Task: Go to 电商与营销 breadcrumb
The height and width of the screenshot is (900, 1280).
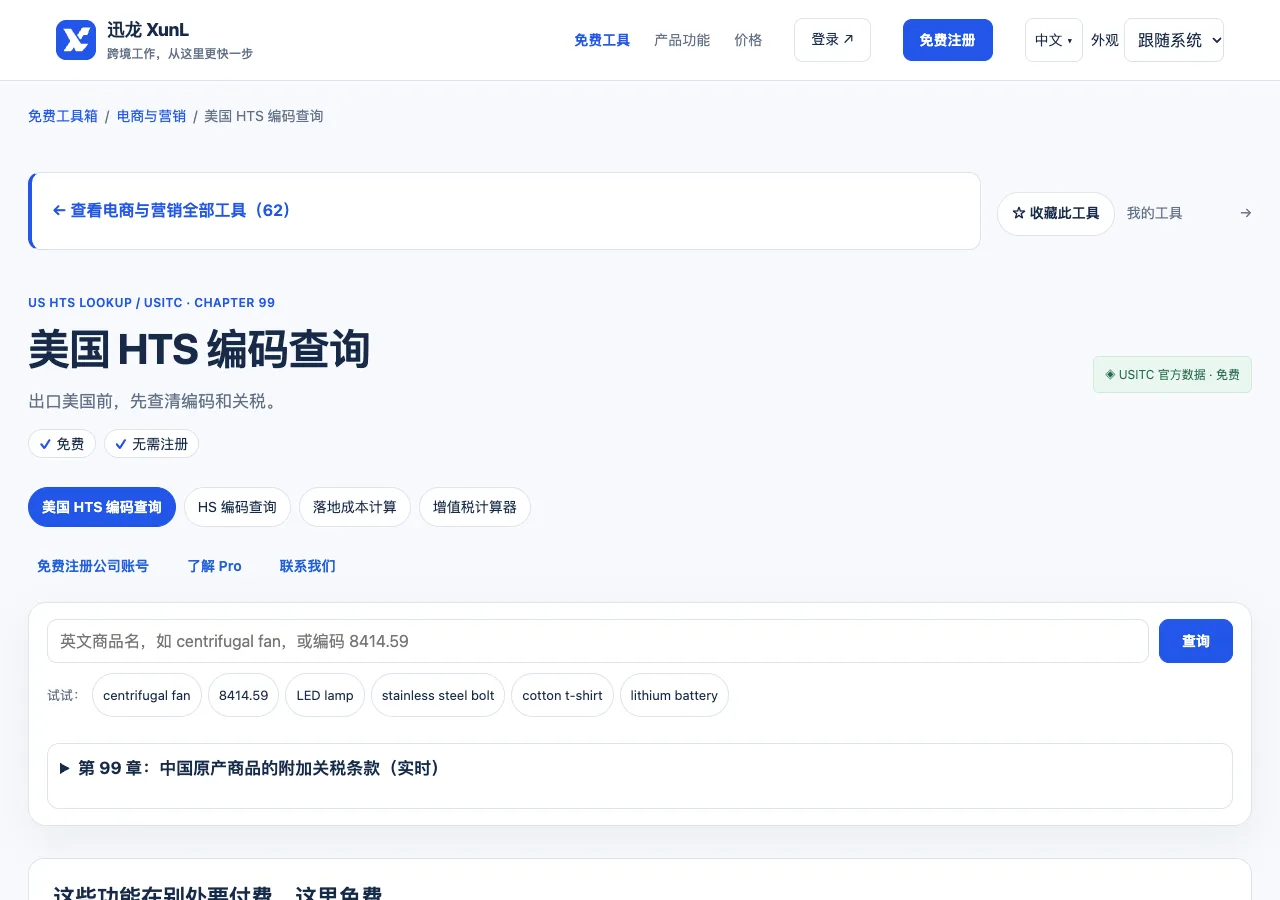Action: 151,116
